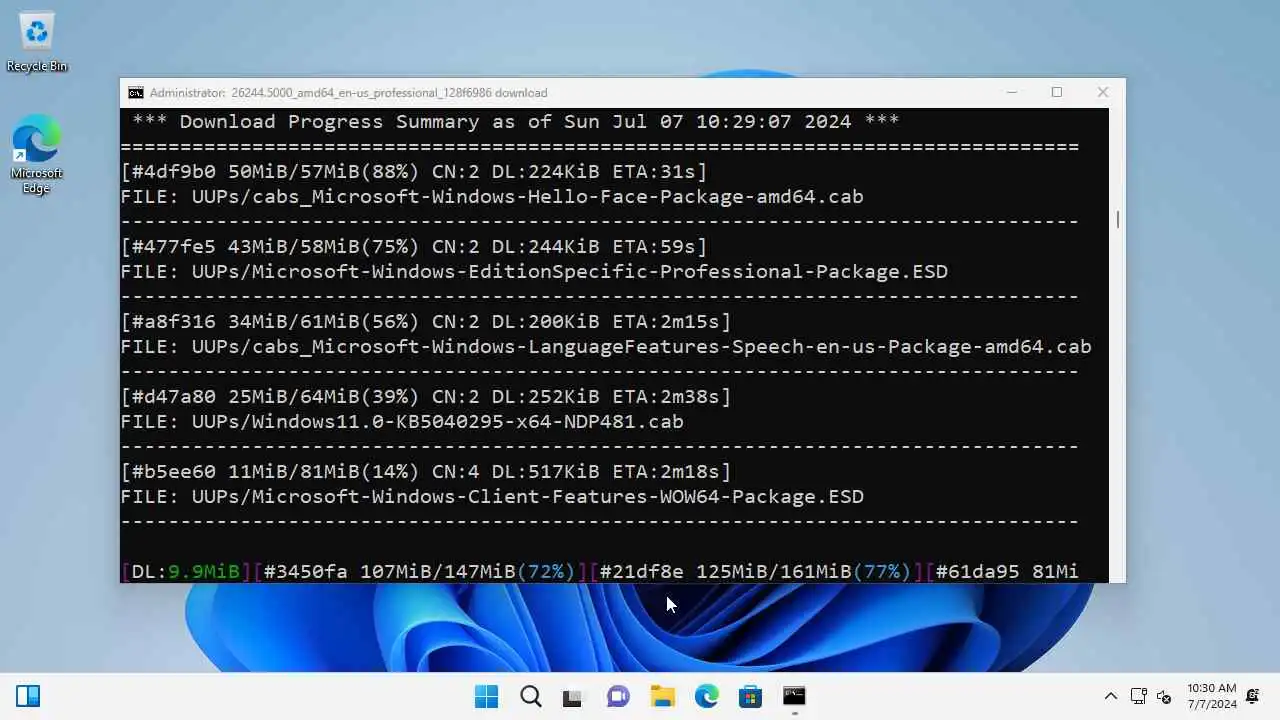Close the download command prompt window

coord(1103,92)
